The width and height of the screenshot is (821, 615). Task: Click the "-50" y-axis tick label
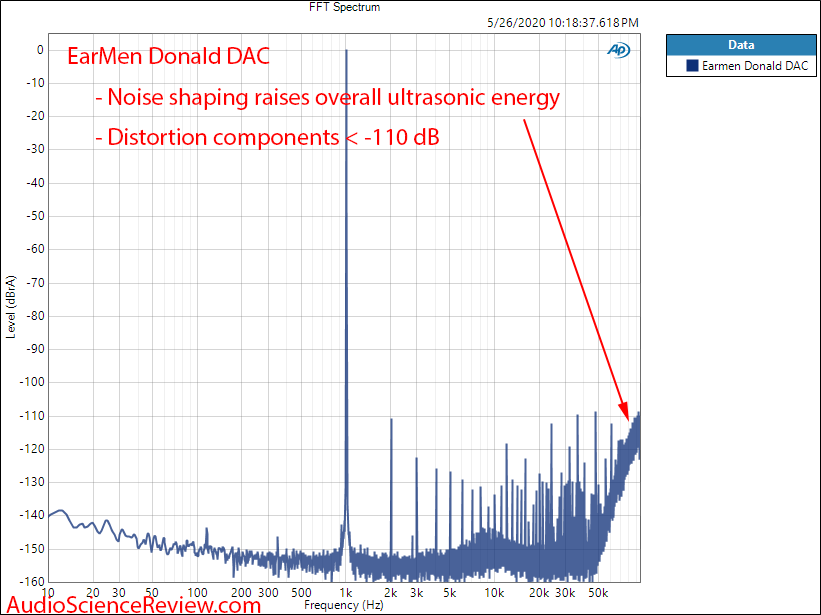[x=36, y=216]
